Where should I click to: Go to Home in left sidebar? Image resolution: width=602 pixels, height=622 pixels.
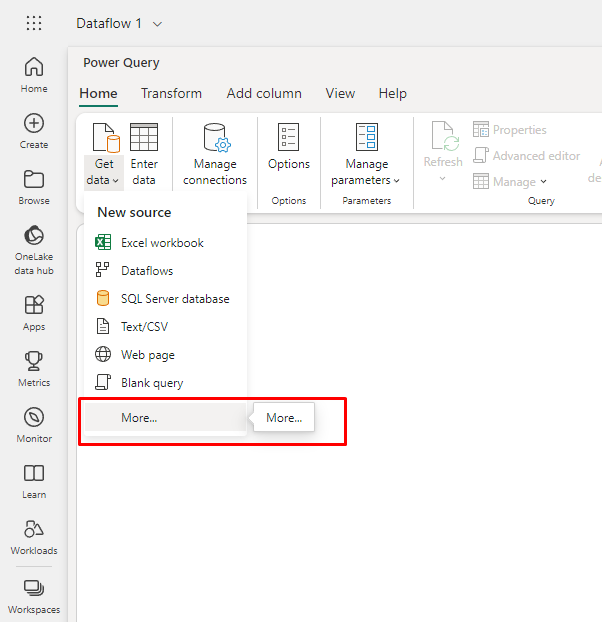point(34,75)
